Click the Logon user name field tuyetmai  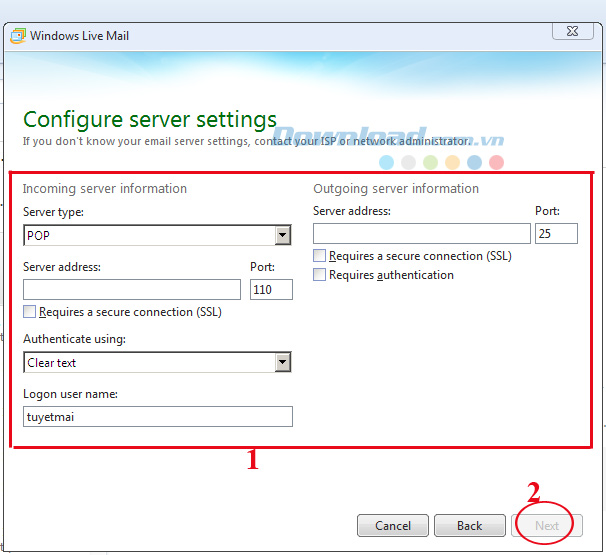(158, 417)
